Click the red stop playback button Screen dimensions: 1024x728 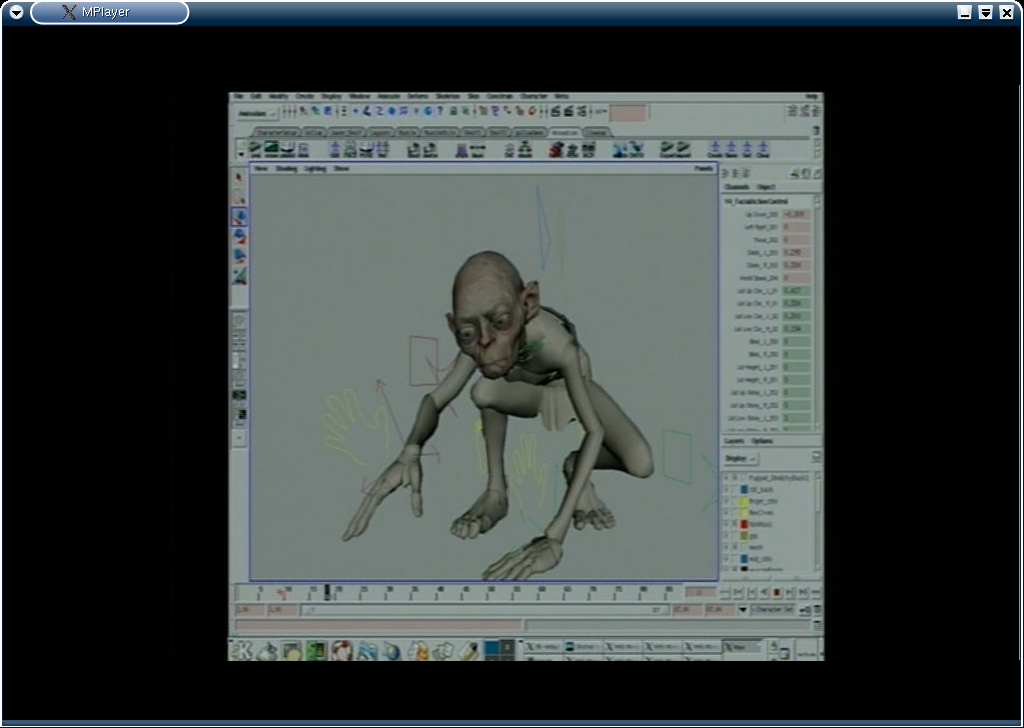click(x=777, y=593)
